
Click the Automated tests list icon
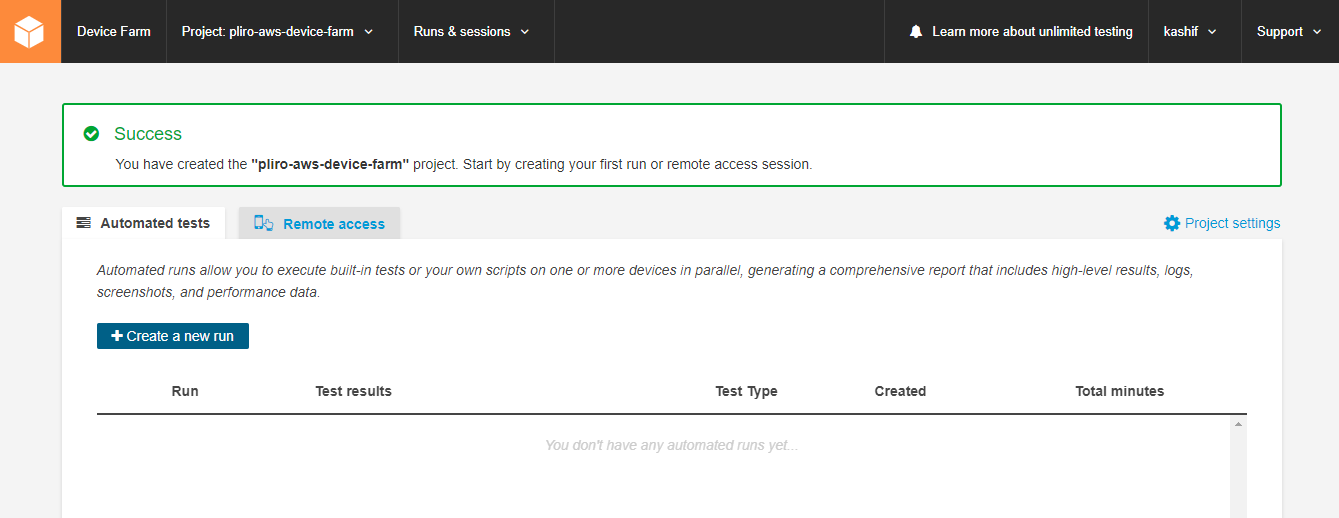[x=84, y=223]
